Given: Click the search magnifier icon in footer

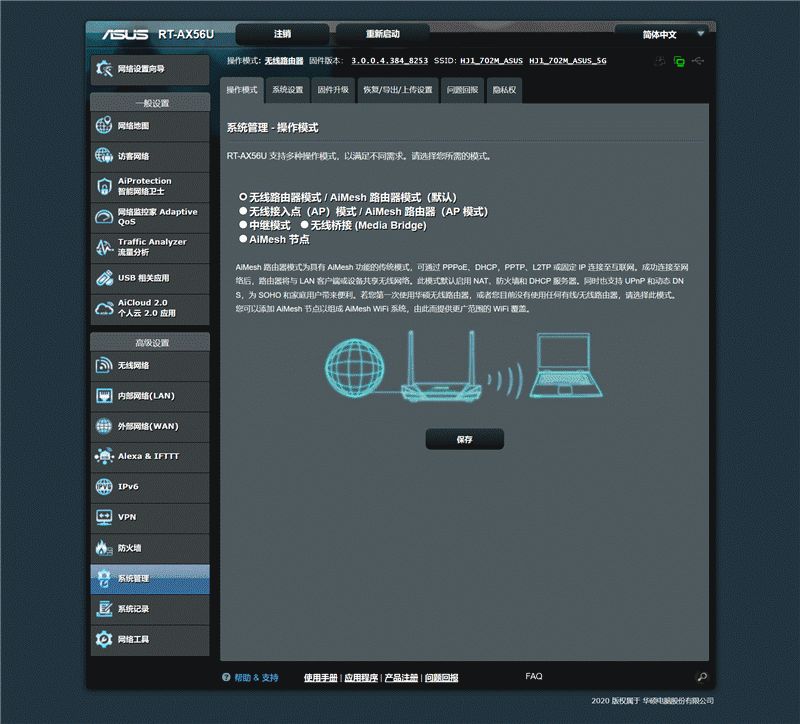Looking at the screenshot, I should (702, 677).
